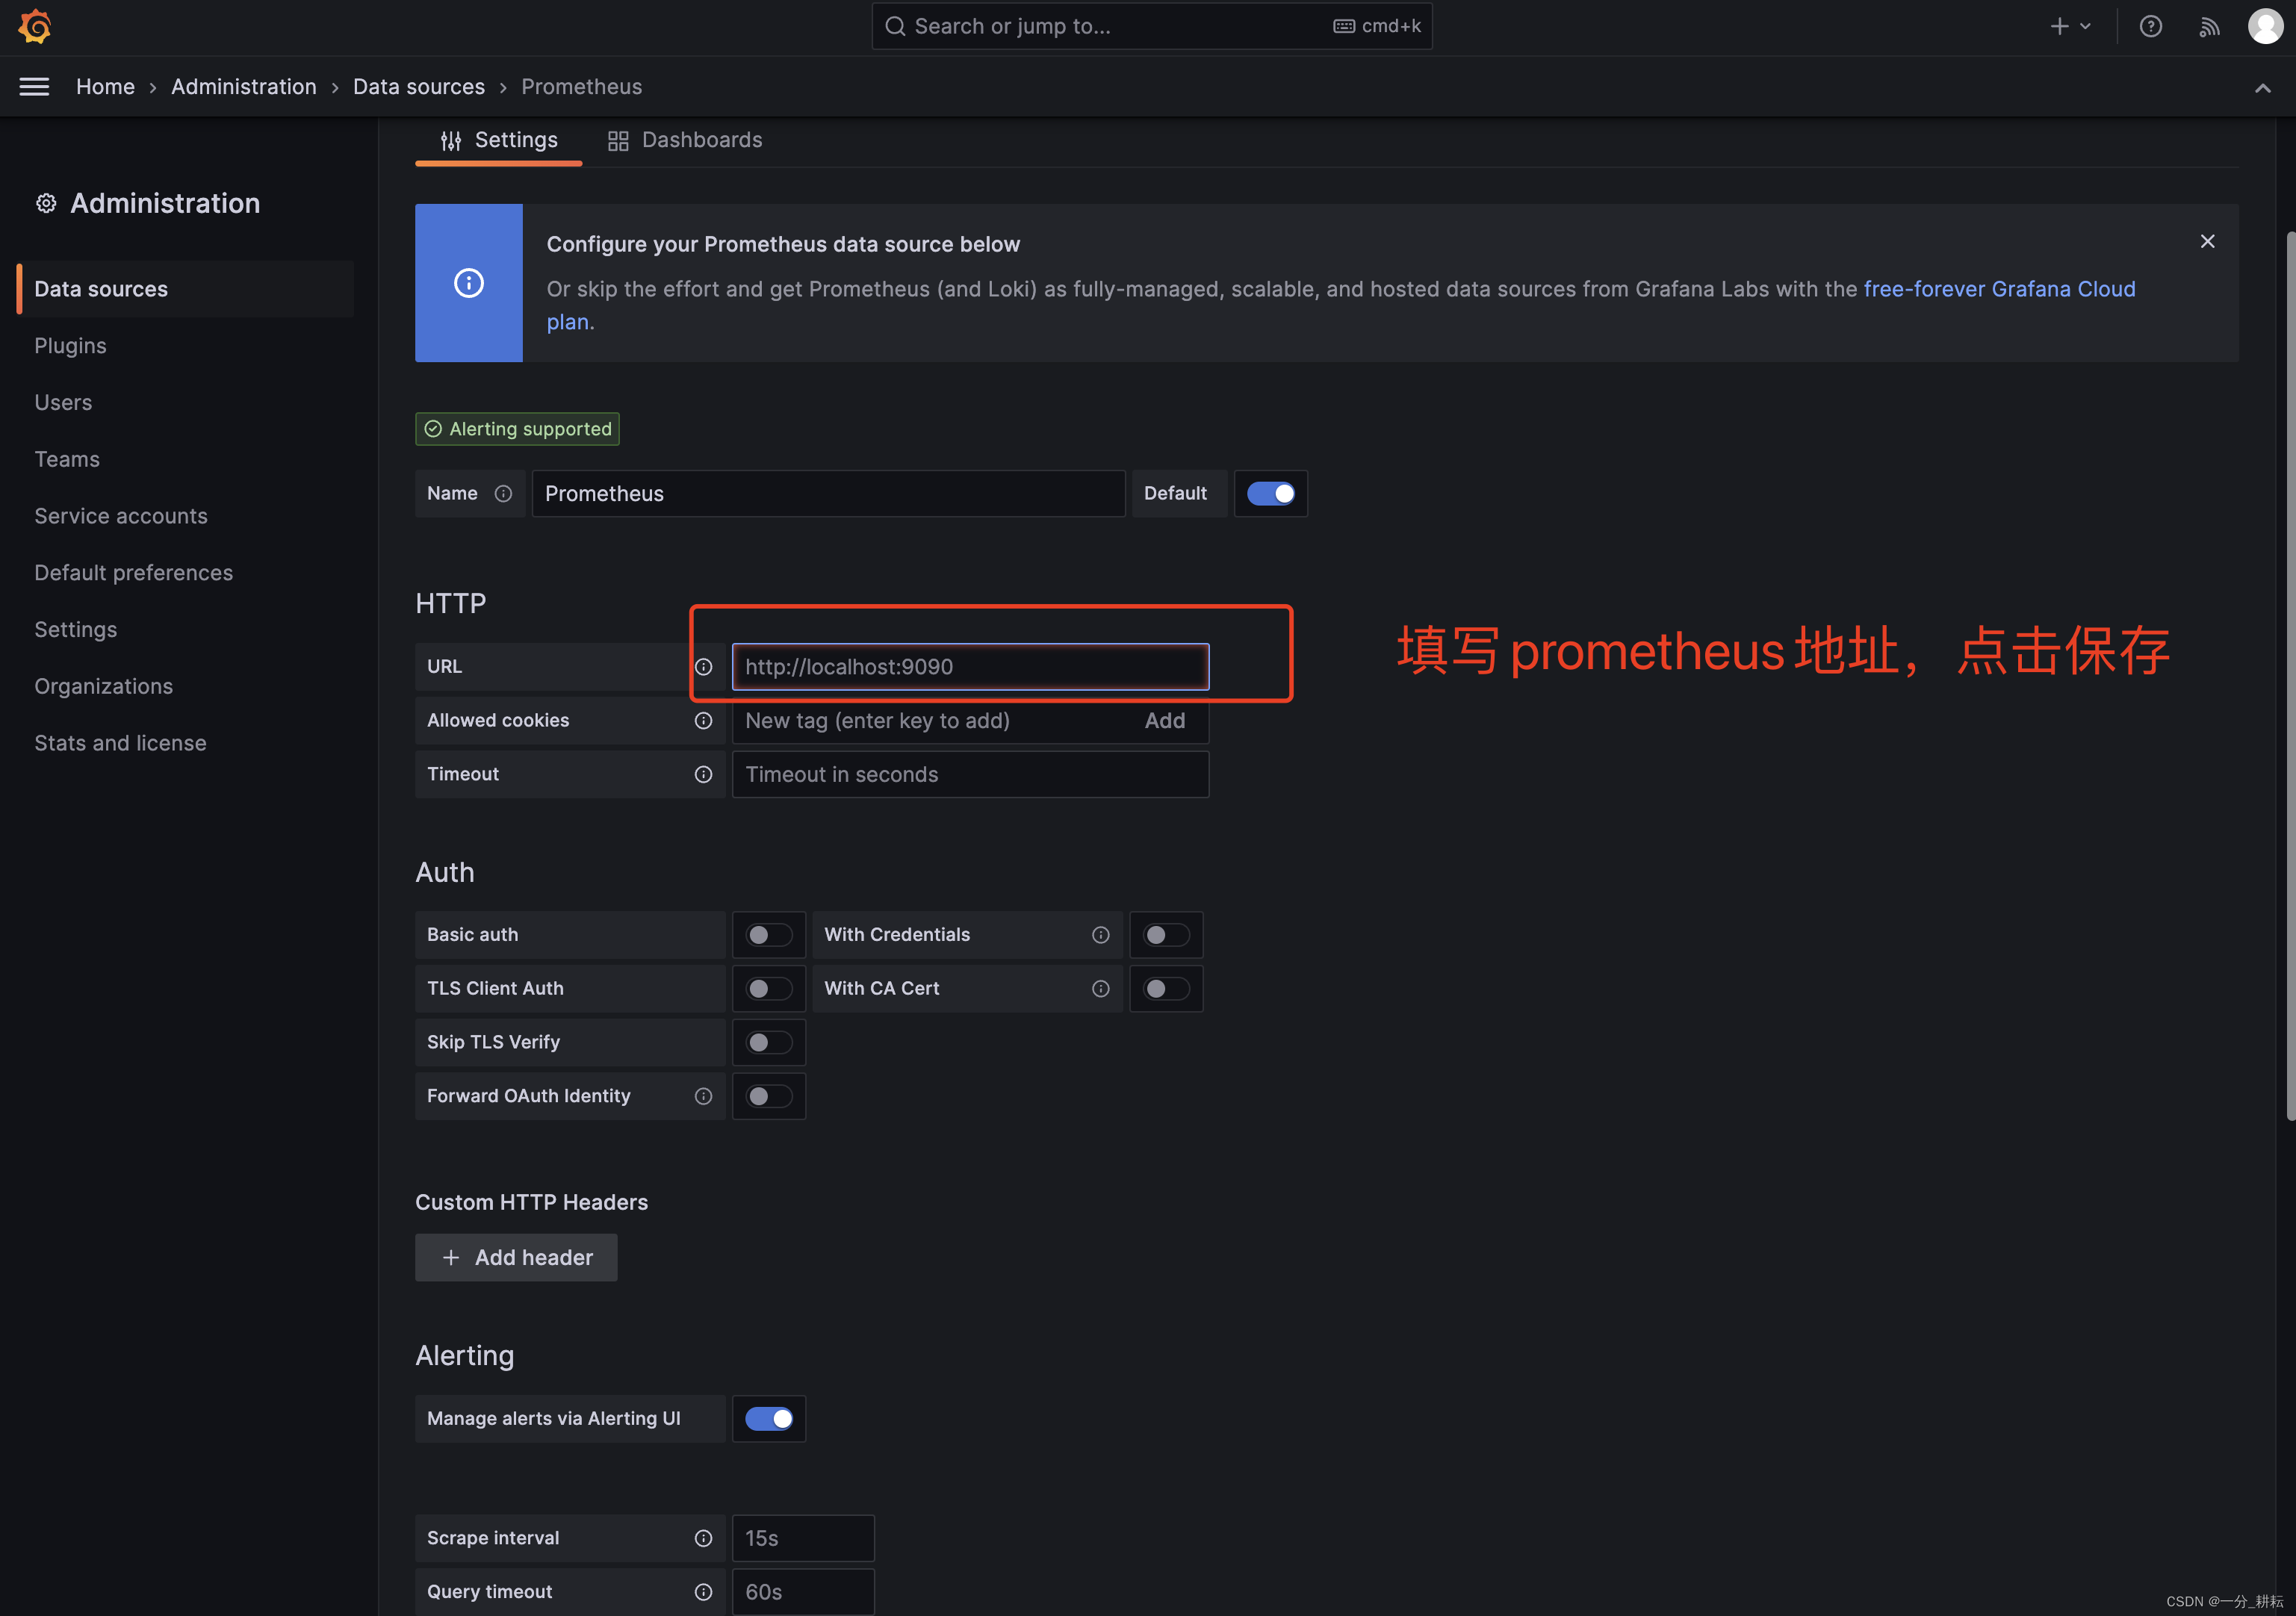Click the Add header button

click(x=516, y=1257)
